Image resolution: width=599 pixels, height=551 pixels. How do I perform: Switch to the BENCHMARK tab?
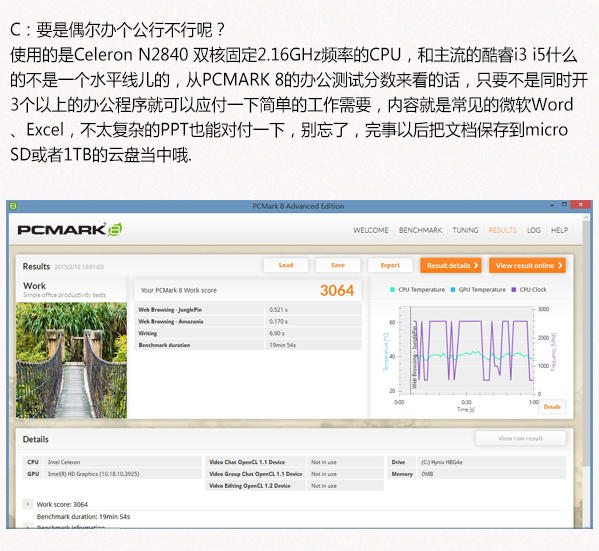click(420, 230)
